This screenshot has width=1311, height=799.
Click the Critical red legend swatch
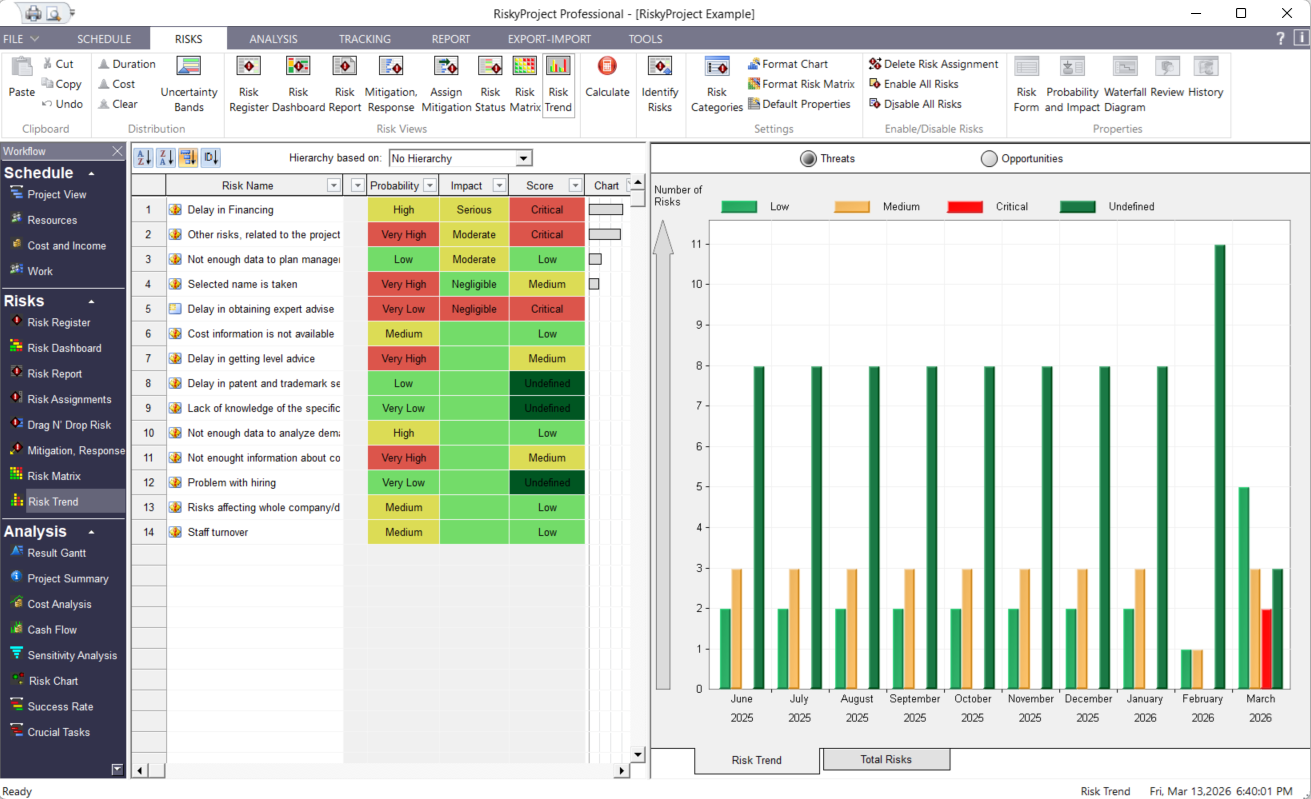pos(967,207)
